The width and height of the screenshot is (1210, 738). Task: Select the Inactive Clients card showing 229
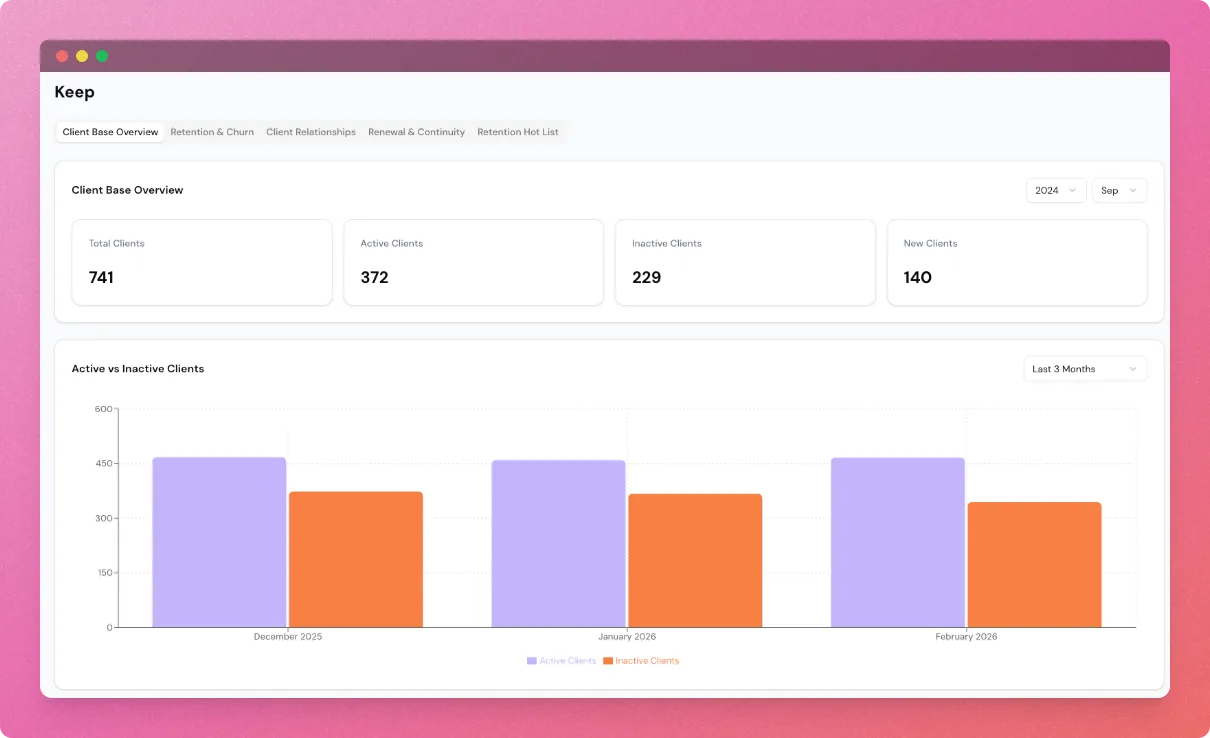(x=745, y=262)
